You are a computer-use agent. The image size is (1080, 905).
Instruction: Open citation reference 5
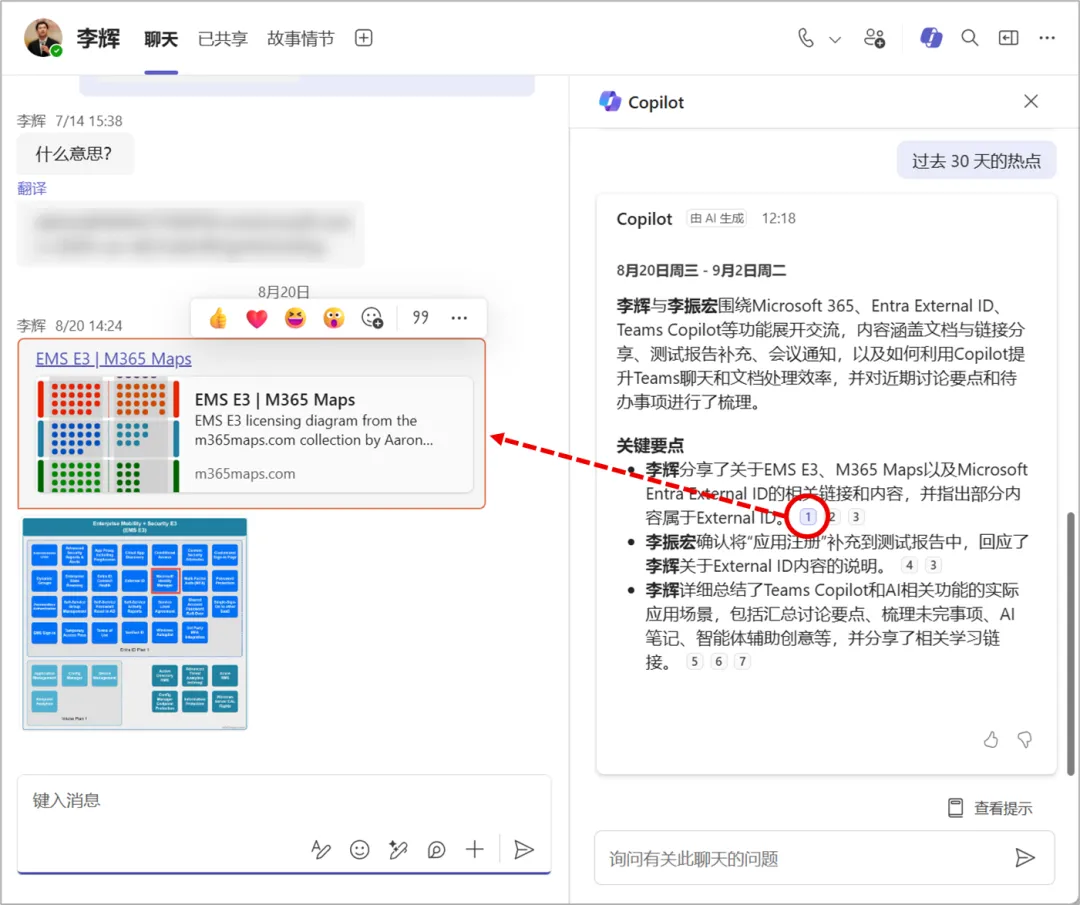click(x=694, y=661)
